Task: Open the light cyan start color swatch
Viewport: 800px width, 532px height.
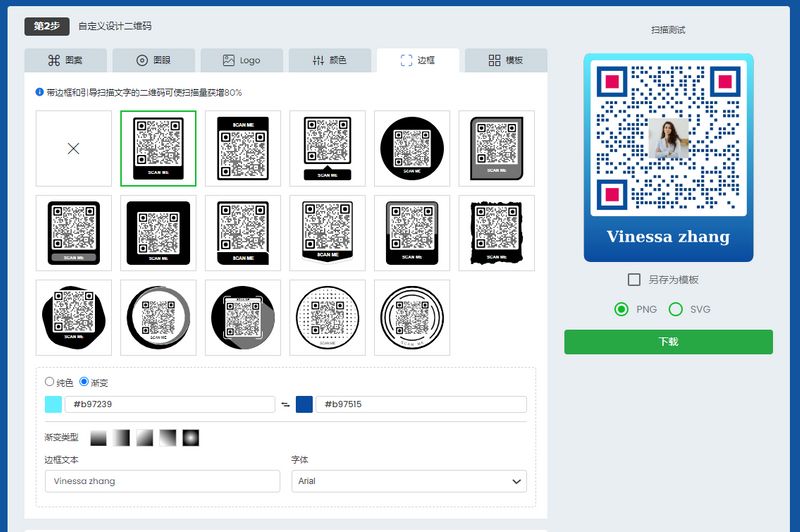Action: (54, 404)
